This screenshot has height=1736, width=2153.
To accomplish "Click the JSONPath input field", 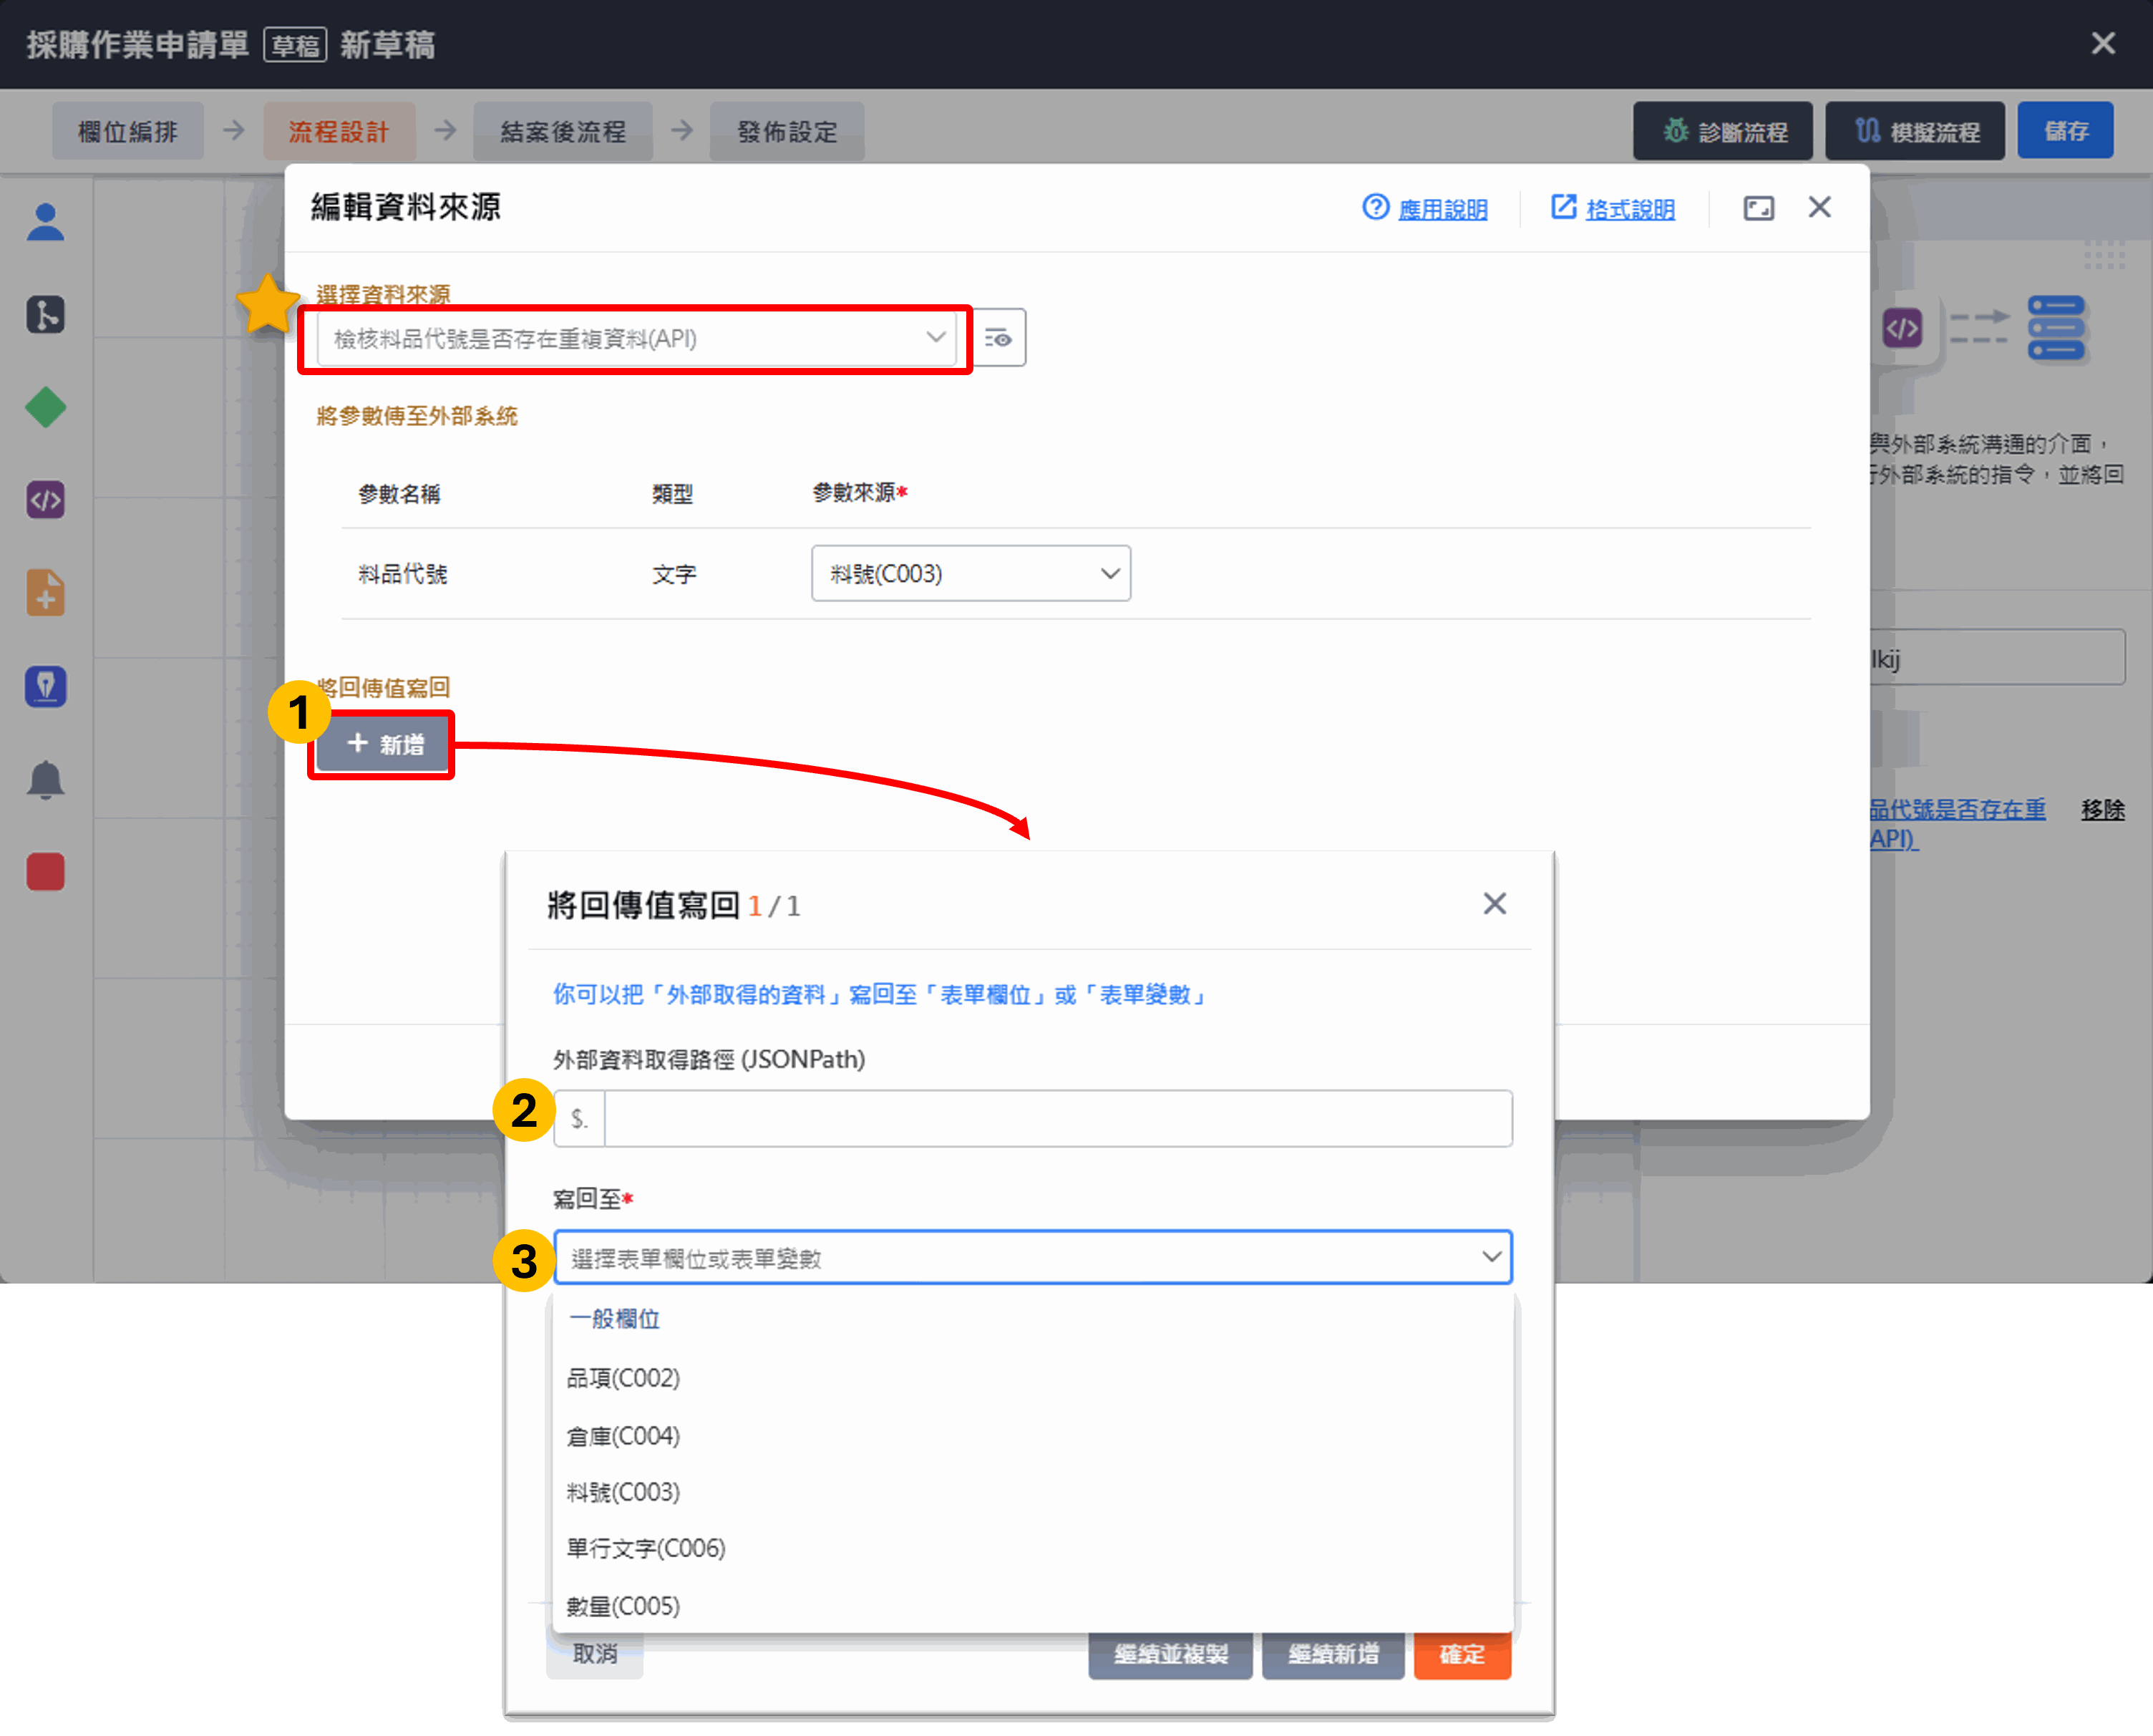I will (x=1057, y=1118).
